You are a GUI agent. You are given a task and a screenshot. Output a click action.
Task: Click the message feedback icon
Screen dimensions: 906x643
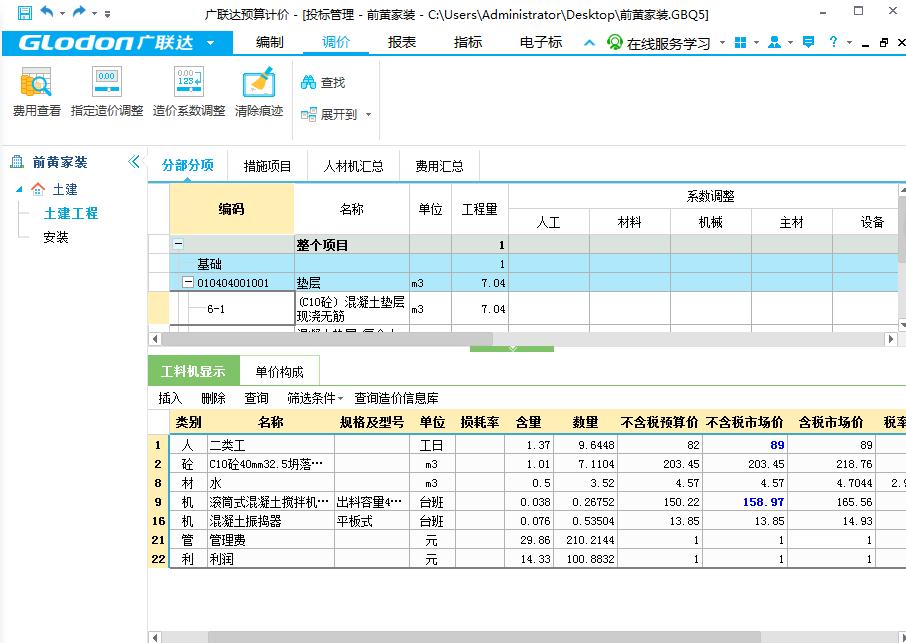[809, 42]
